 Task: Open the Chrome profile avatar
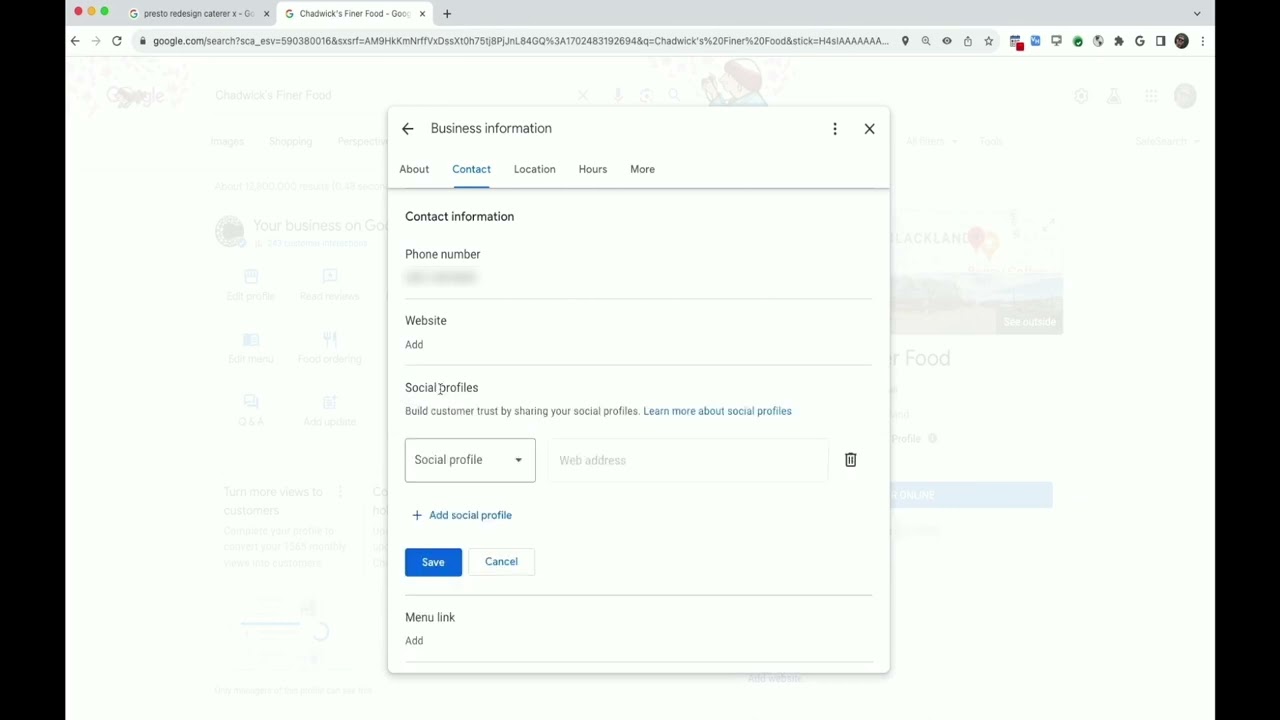pyautogui.click(x=1181, y=41)
